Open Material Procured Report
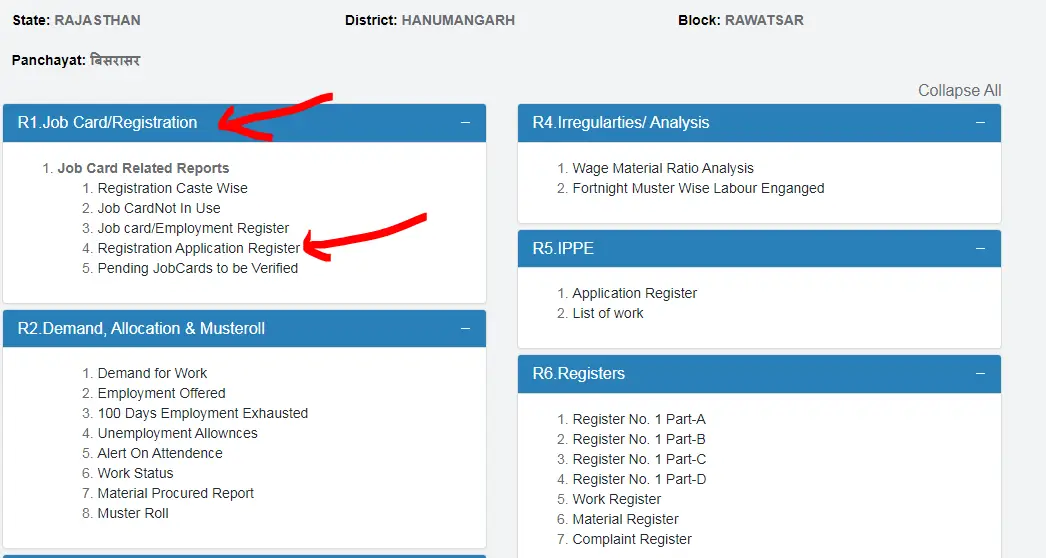The width and height of the screenshot is (1046, 558). click(x=175, y=493)
